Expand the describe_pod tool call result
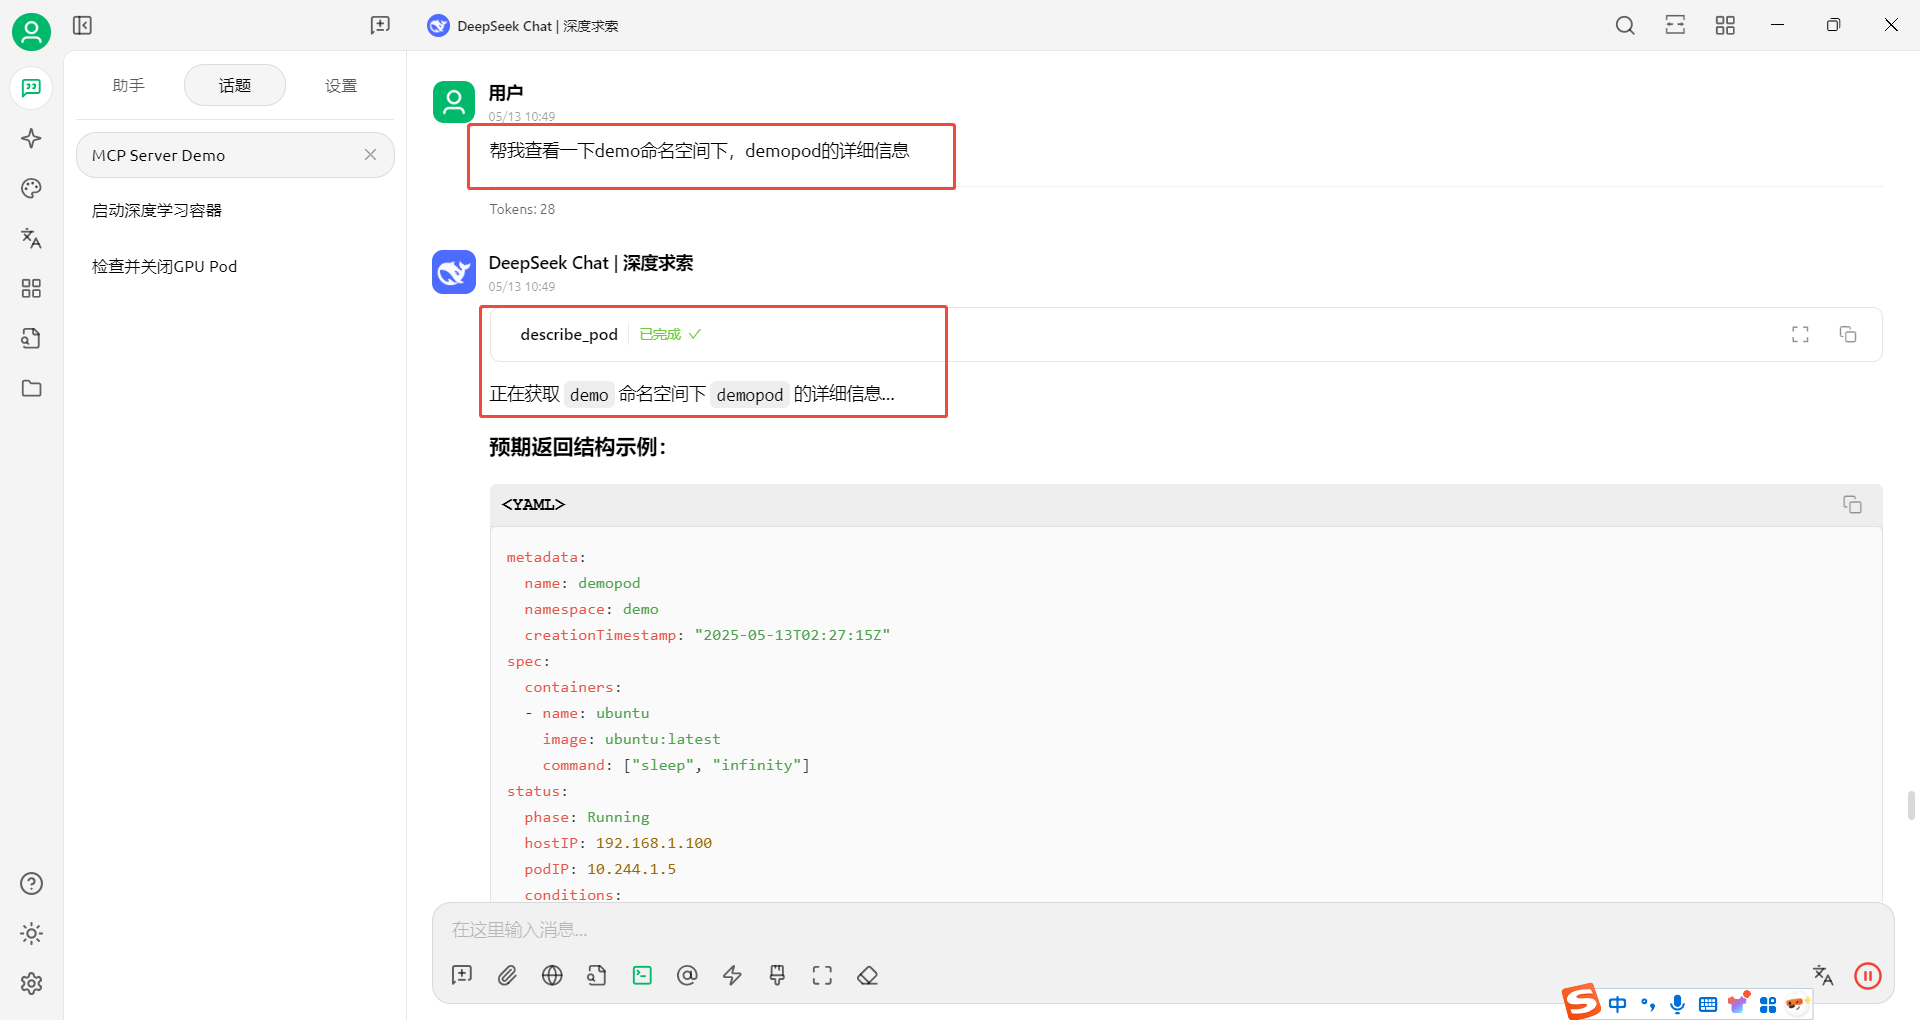1920x1020 pixels. click(1800, 334)
